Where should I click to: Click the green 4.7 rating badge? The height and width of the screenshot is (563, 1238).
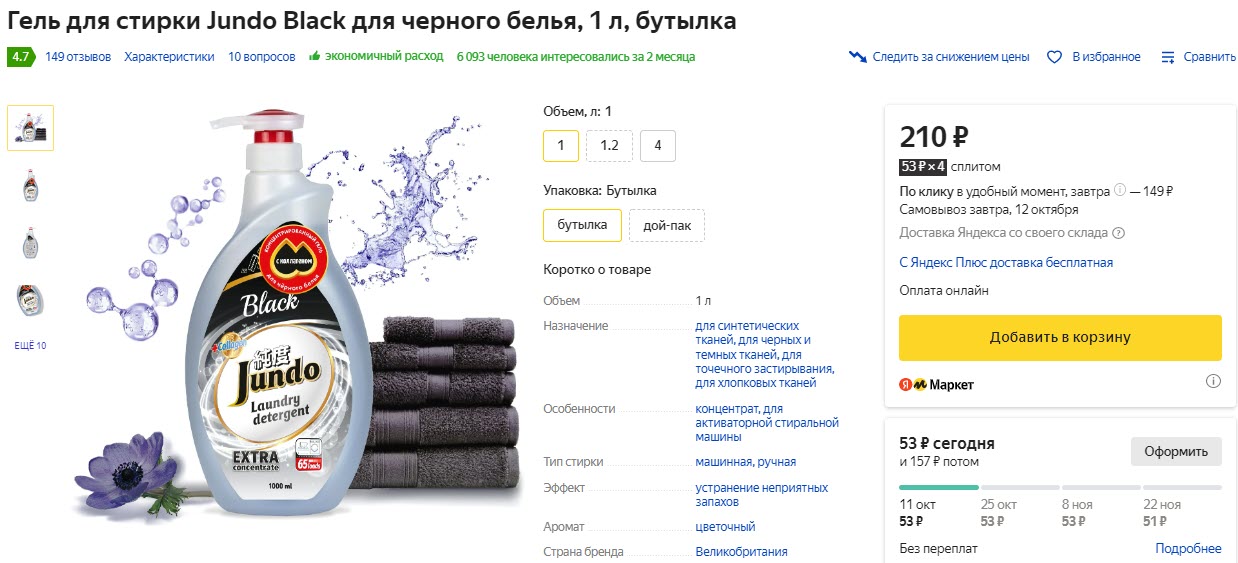21,57
